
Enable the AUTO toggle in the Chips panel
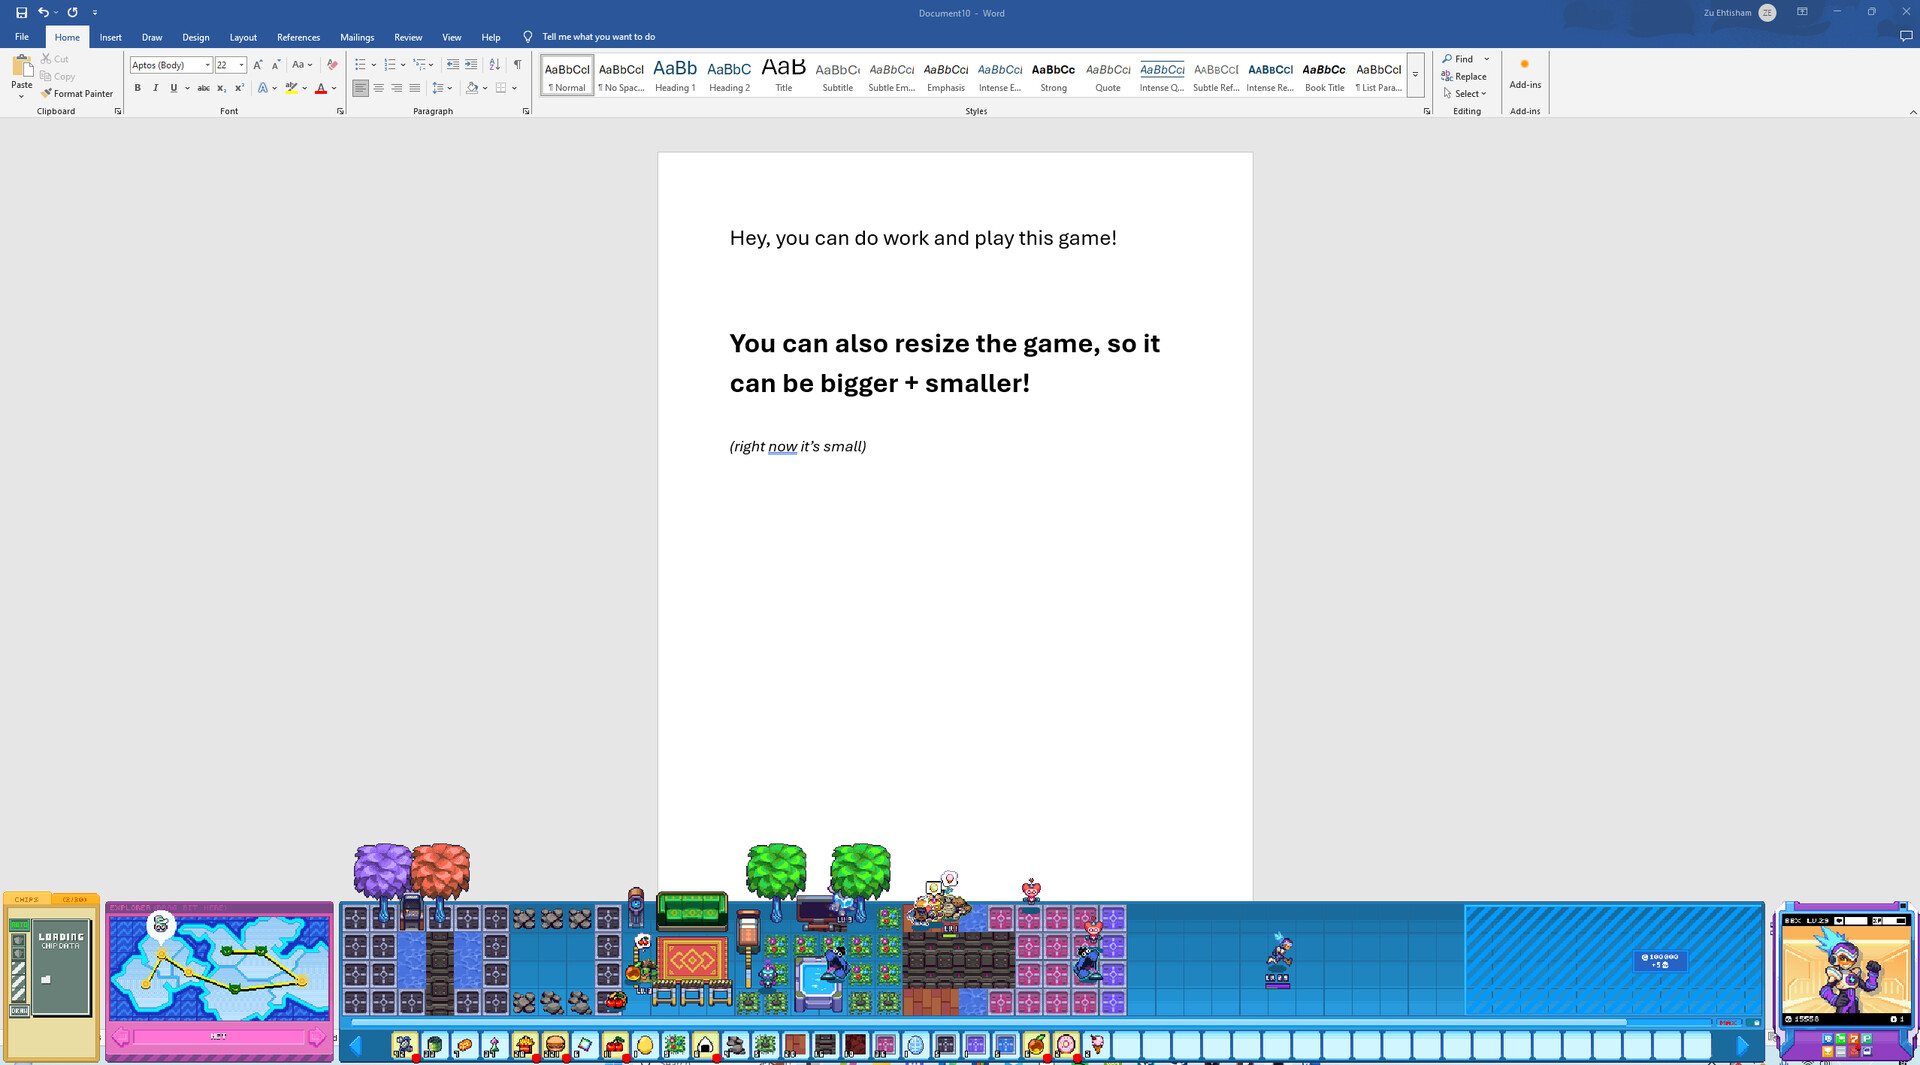pos(20,925)
